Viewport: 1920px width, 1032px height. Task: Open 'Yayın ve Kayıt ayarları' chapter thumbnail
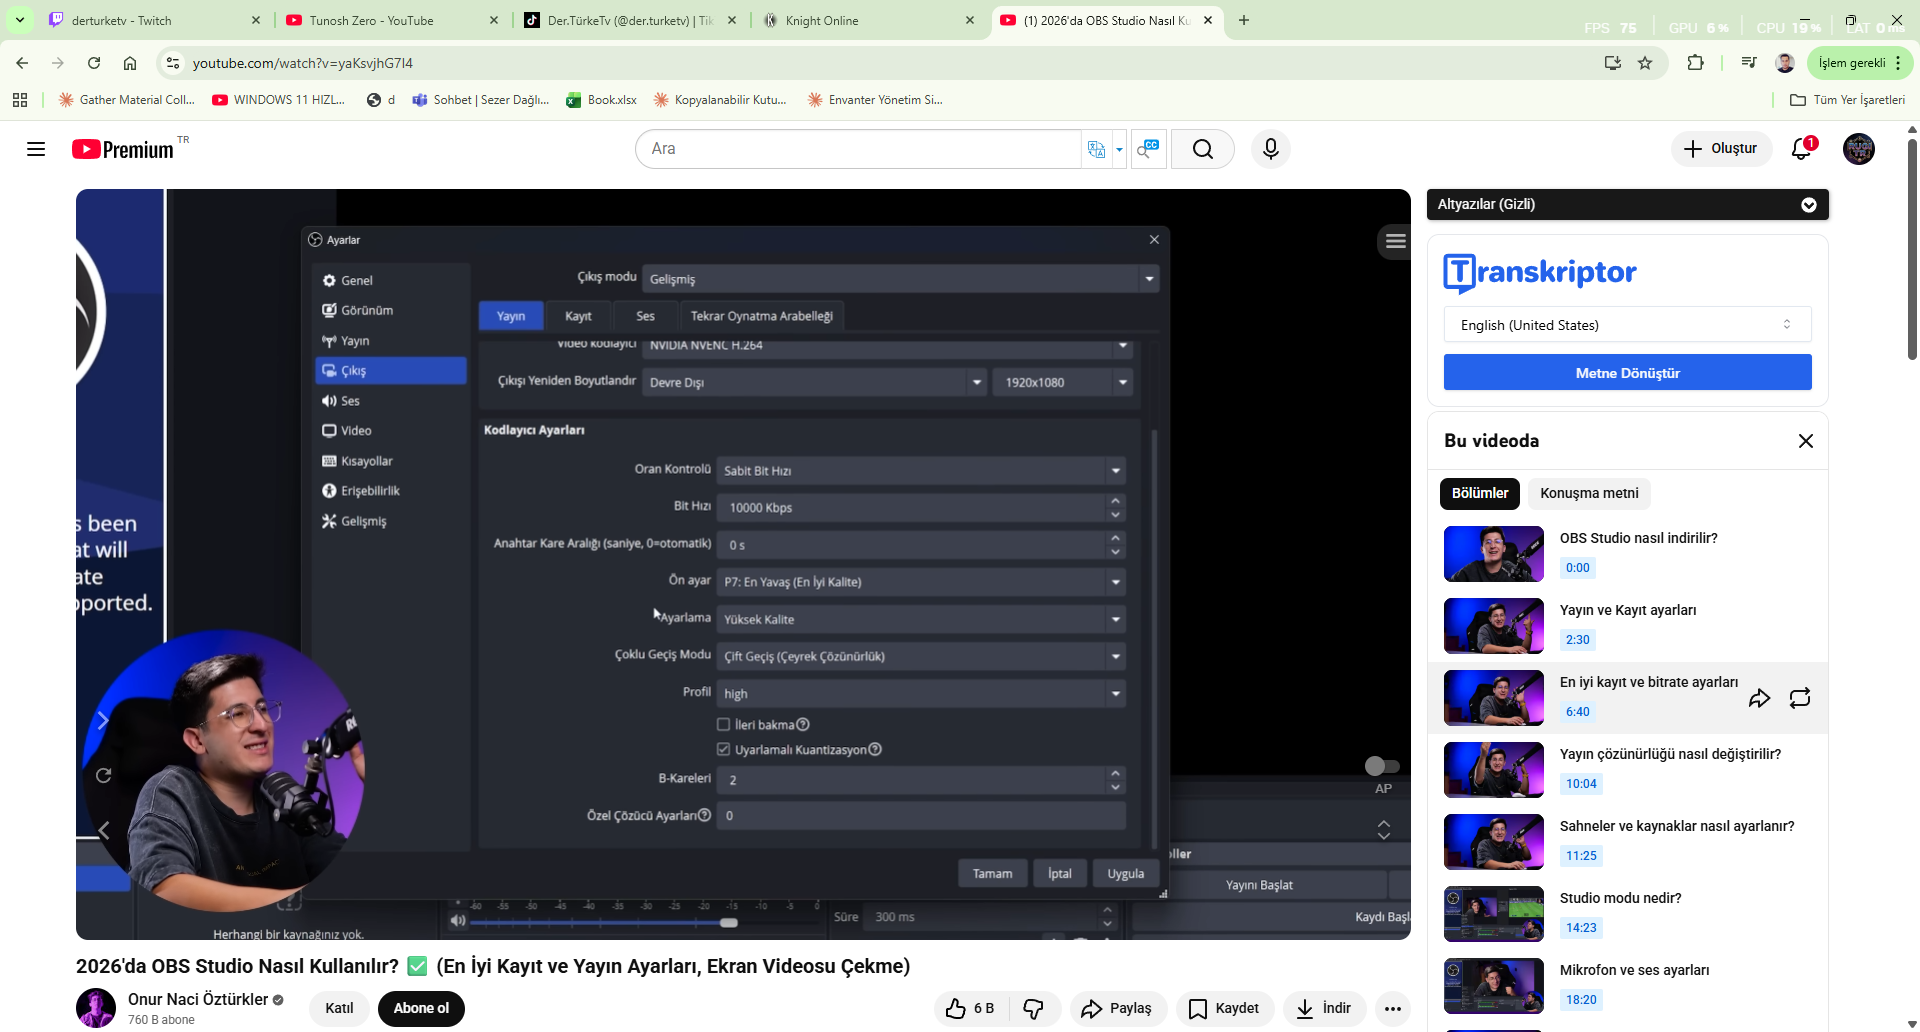[x=1494, y=626]
